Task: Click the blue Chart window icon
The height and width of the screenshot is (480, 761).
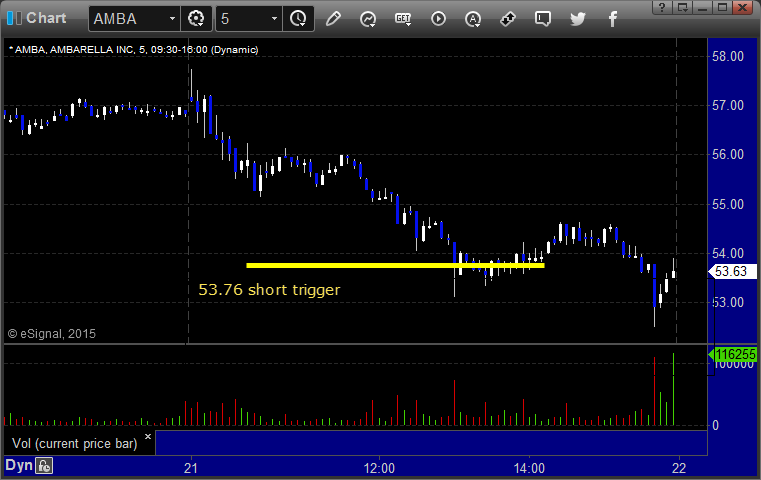Action: pyautogui.click(x=14, y=18)
